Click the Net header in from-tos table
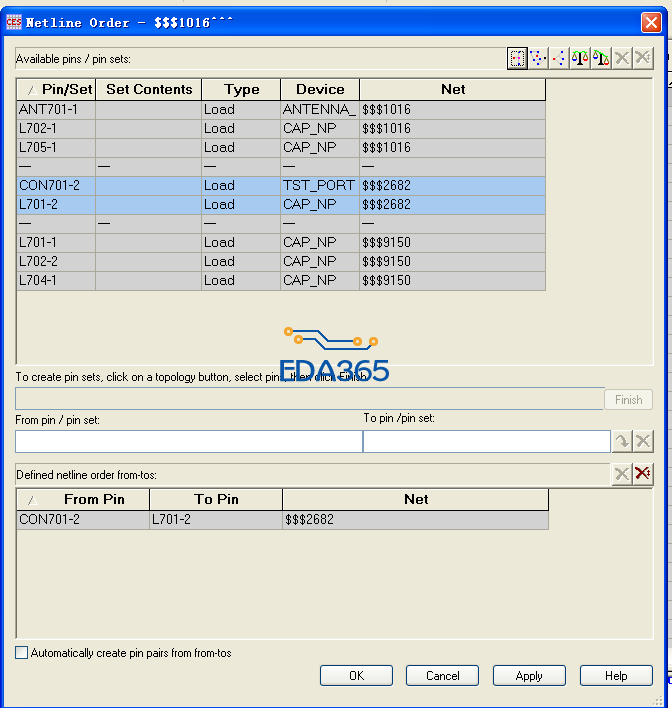672x708 pixels. pyautogui.click(x=415, y=499)
